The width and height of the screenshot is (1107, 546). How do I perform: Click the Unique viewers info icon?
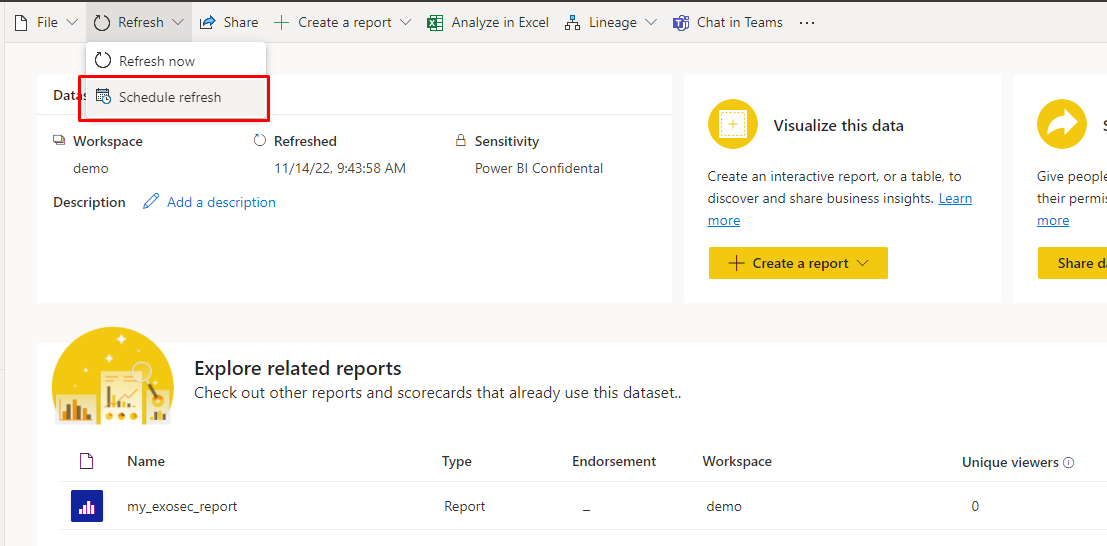coord(1069,462)
